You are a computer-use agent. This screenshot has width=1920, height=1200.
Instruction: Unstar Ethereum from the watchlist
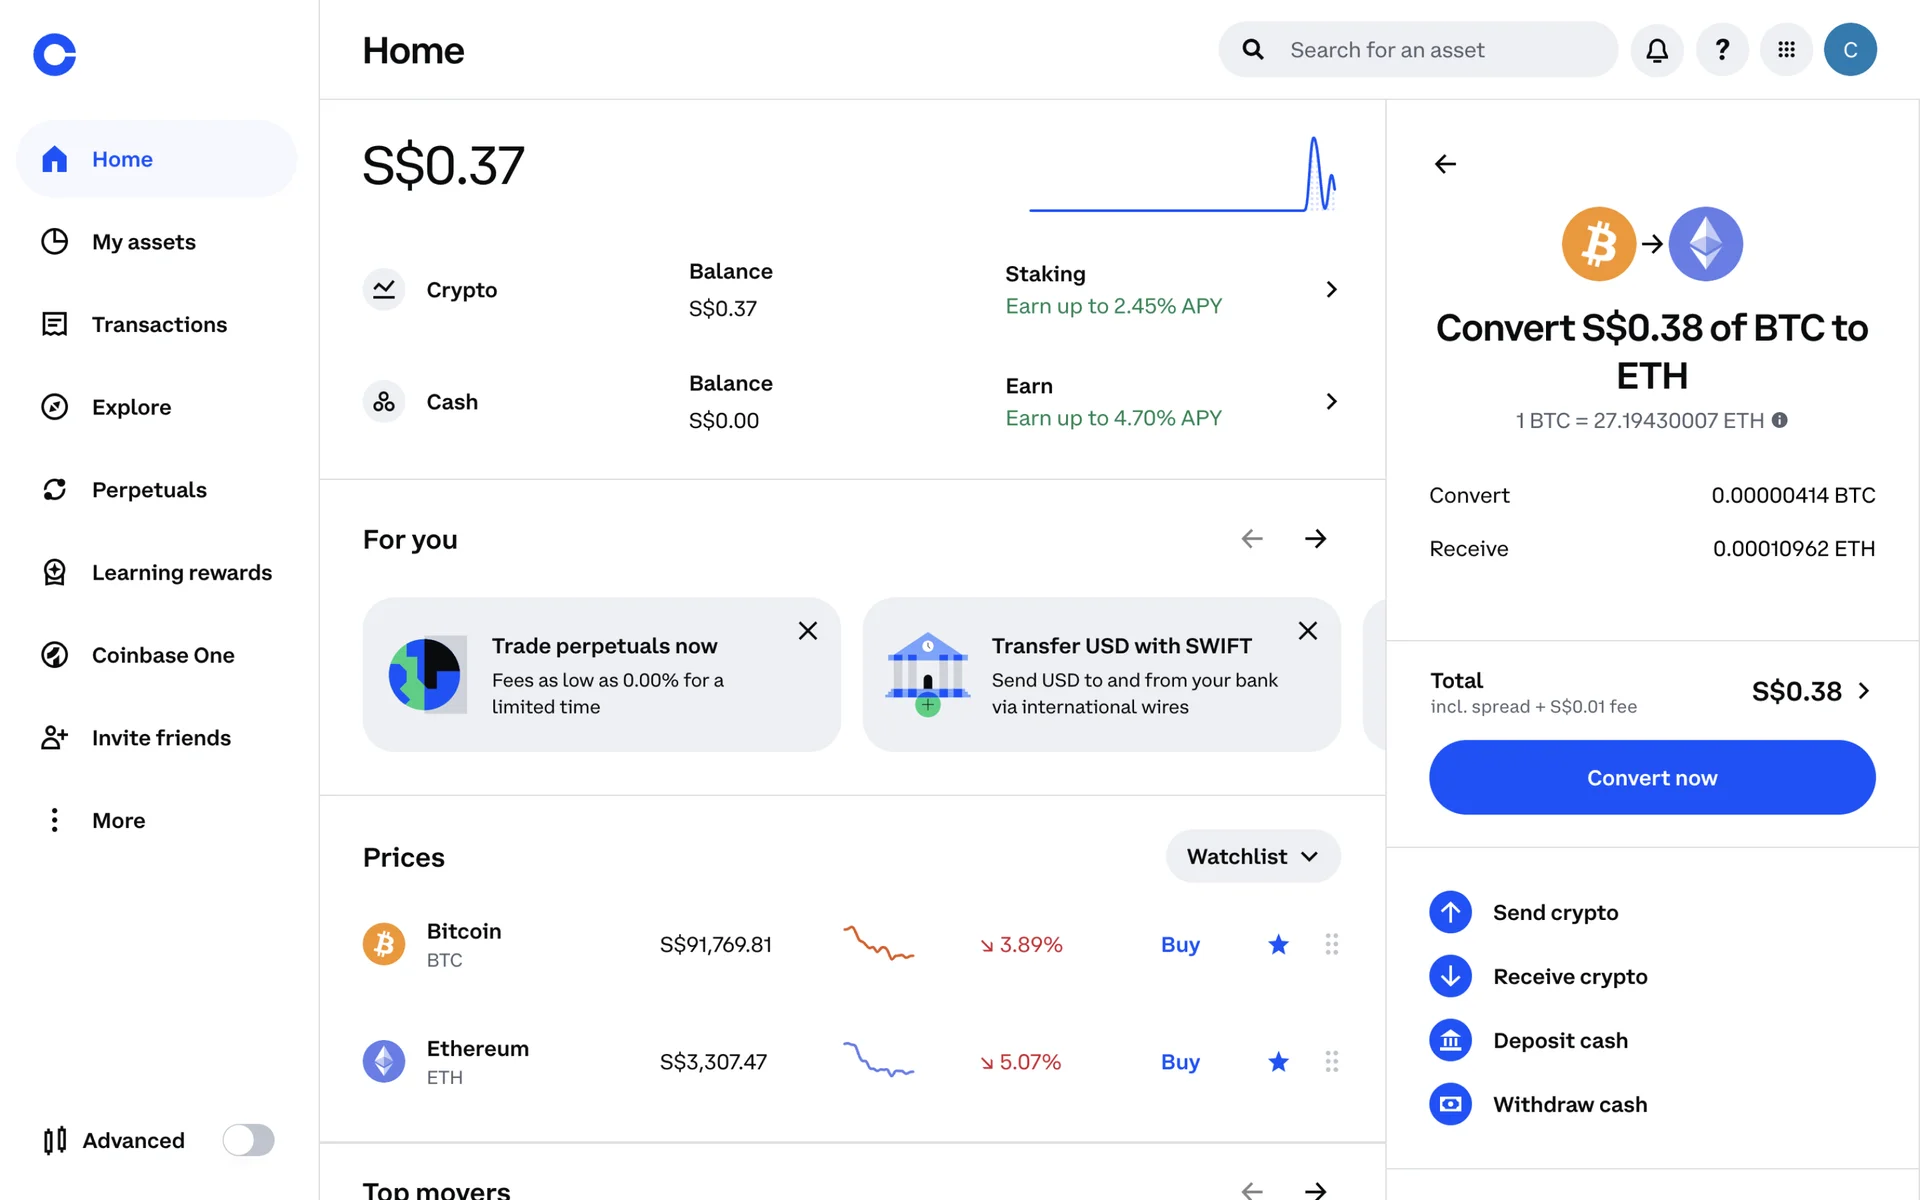[1278, 1061]
